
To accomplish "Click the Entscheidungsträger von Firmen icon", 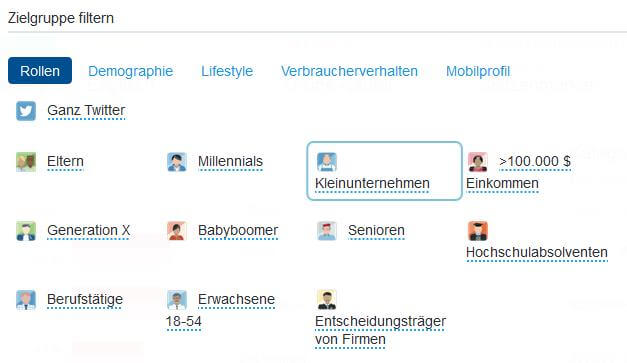I will coord(327,300).
